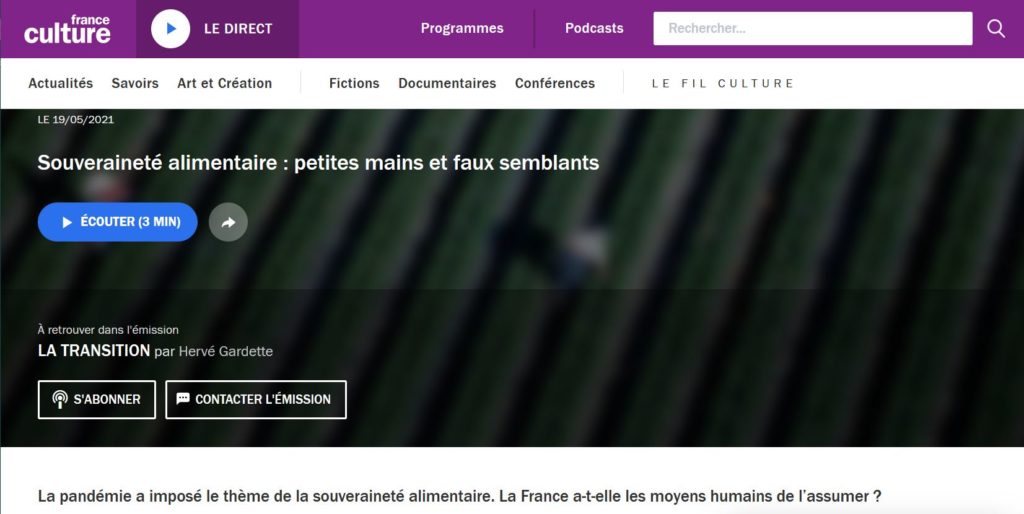Go to the Actualités section

click(61, 83)
